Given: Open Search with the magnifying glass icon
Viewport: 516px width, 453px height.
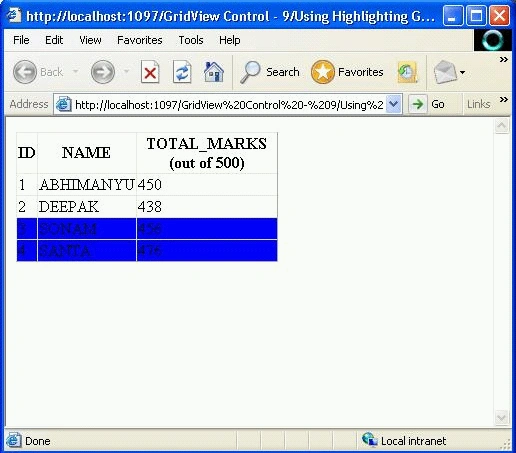Looking at the screenshot, I should [250, 72].
